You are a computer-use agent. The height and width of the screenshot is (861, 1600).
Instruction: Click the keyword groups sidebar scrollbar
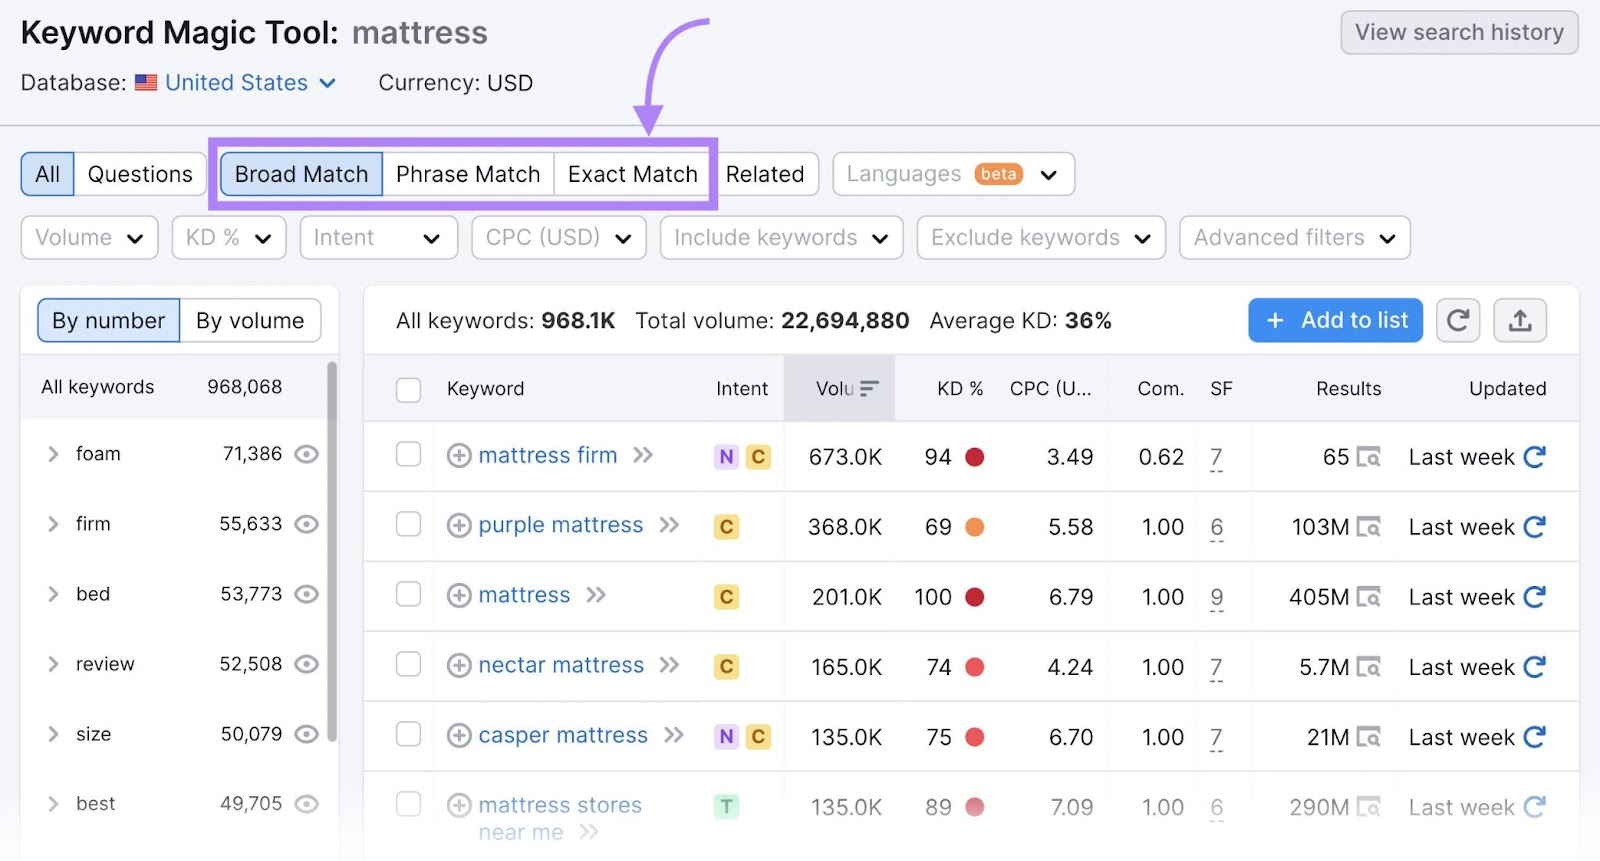point(332,552)
